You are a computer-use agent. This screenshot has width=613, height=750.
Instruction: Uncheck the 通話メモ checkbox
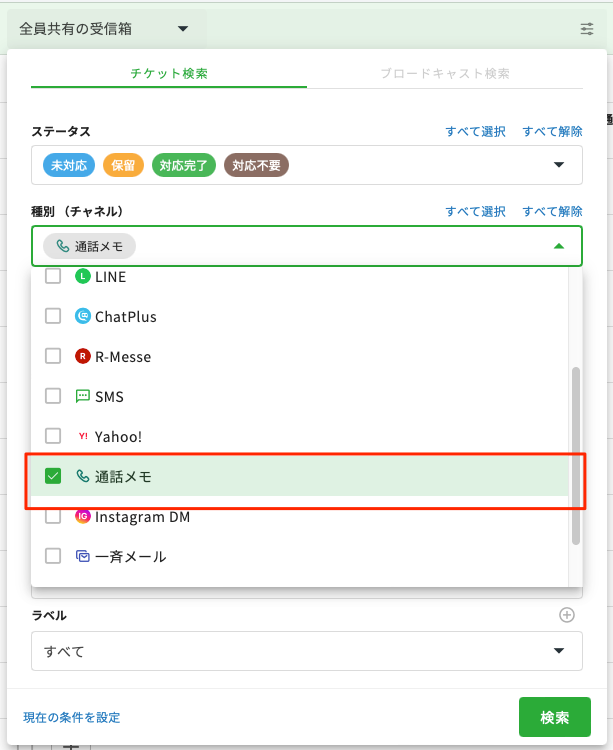[54, 477]
